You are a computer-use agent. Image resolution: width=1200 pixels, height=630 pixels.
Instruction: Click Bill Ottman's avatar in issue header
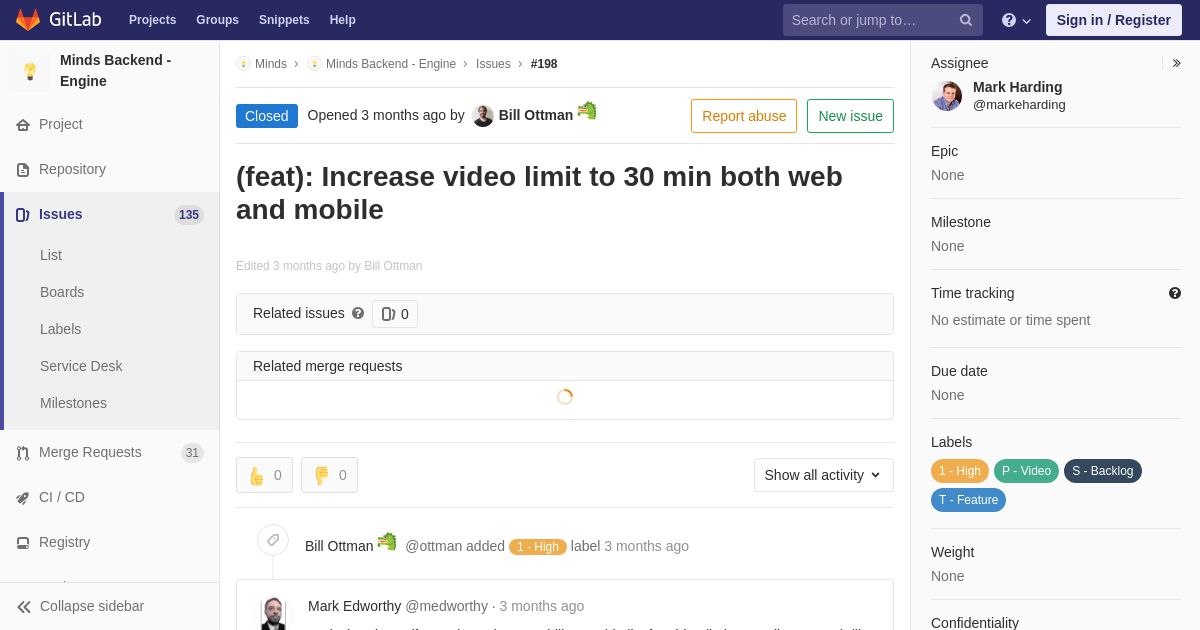pyautogui.click(x=483, y=116)
